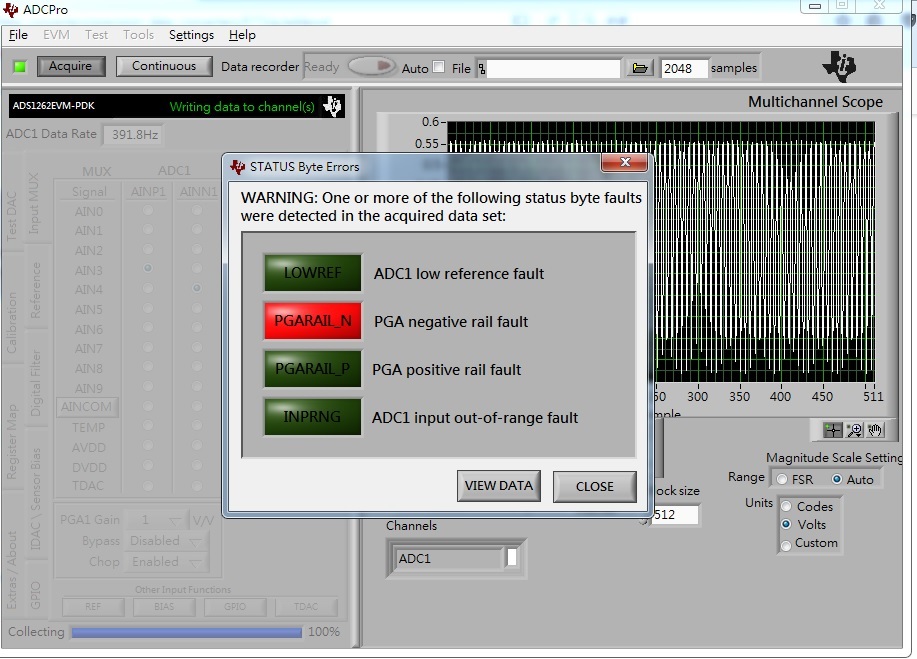
Task: Click the GPIO input function button
Action: tap(235, 606)
